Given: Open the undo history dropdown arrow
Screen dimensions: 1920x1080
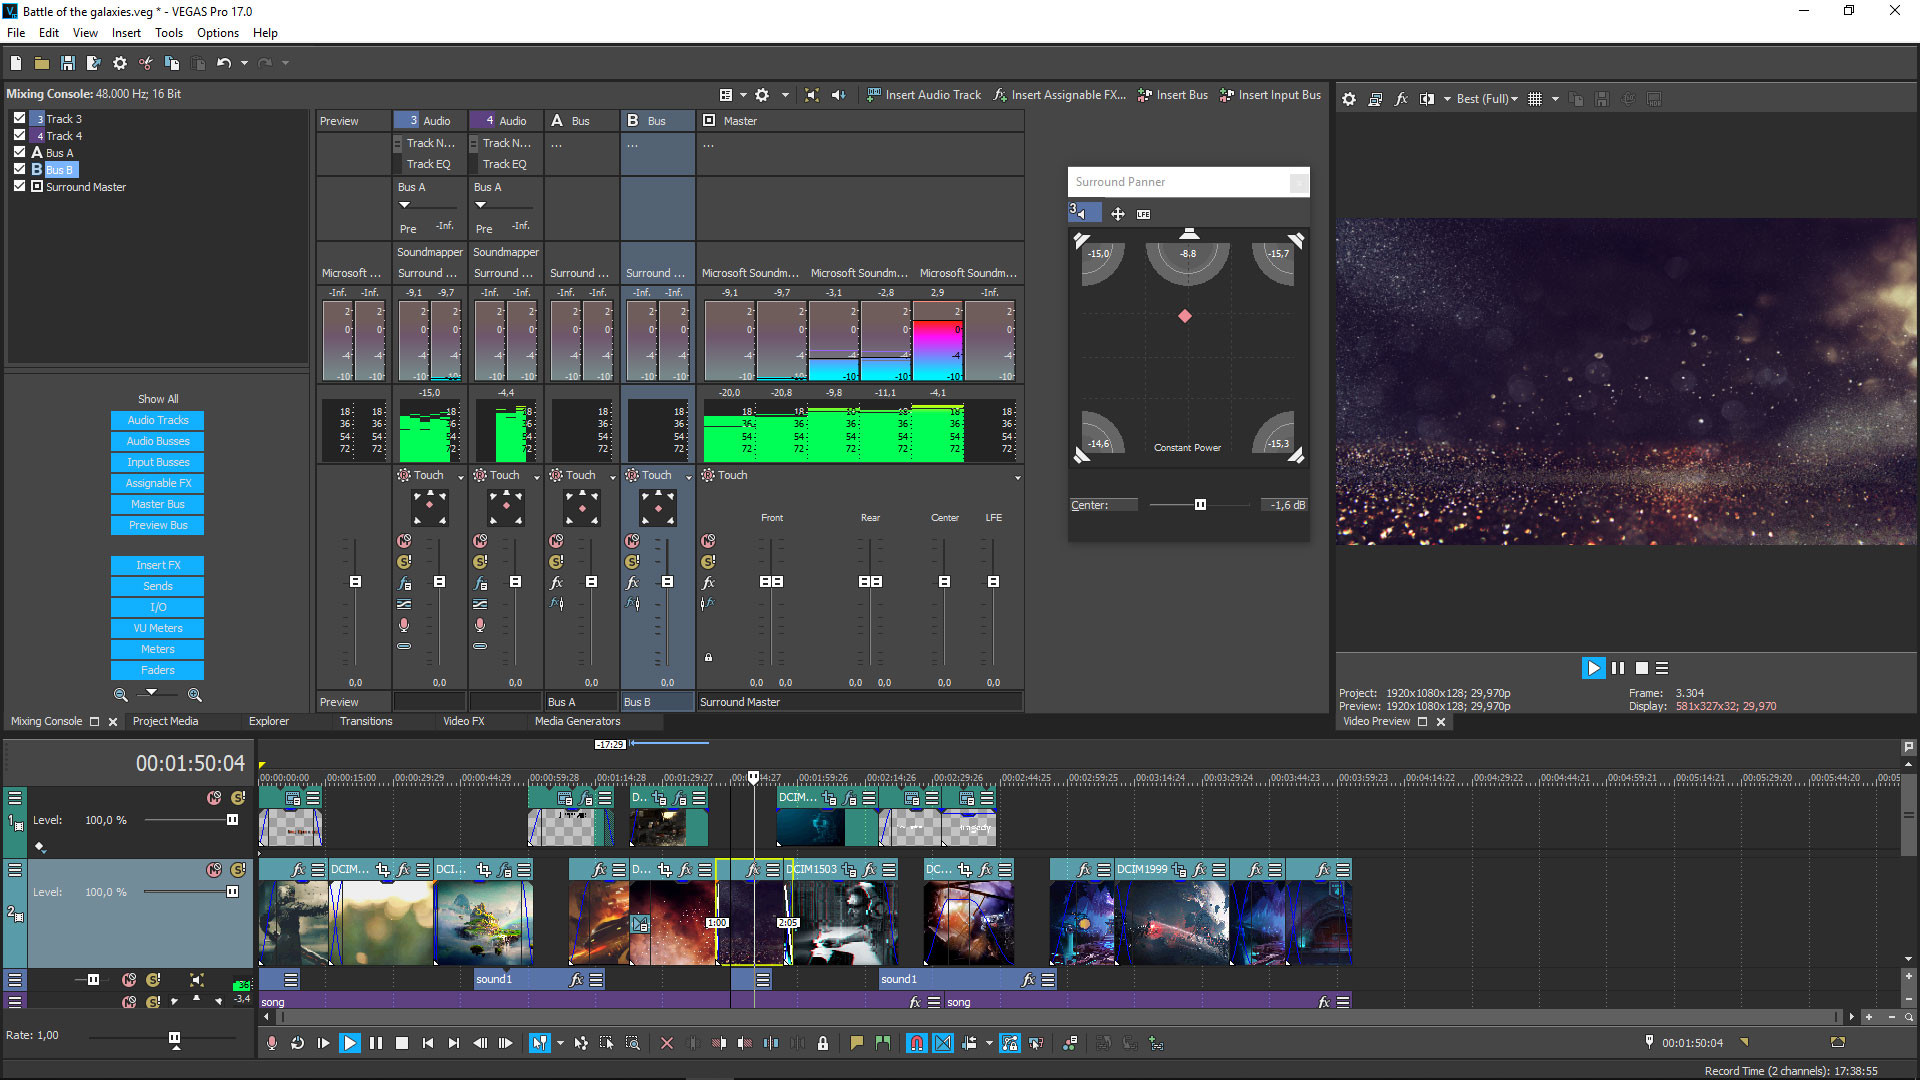Looking at the screenshot, I should [x=244, y=63].
